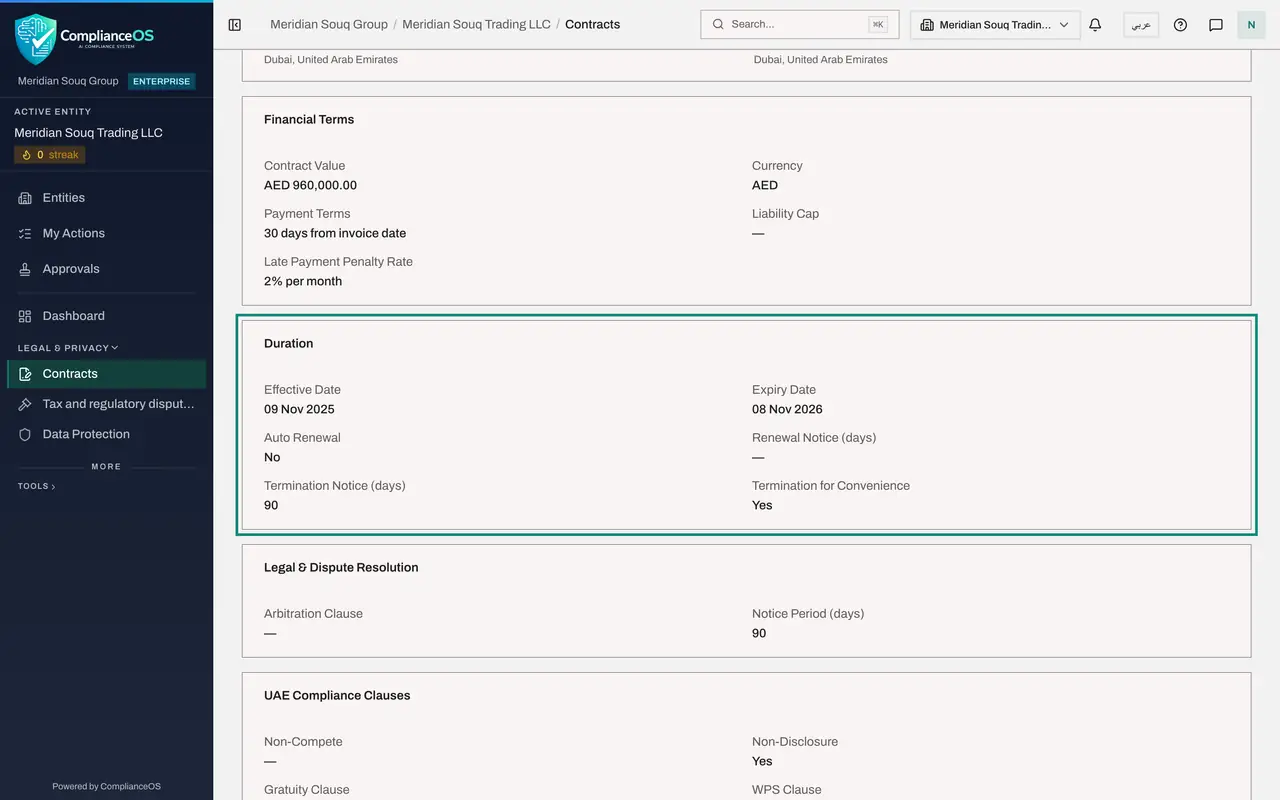The height and width of the screenshot is (800, 1280).
Task: Click the streak flame icon
Action: tap(27, 155)
